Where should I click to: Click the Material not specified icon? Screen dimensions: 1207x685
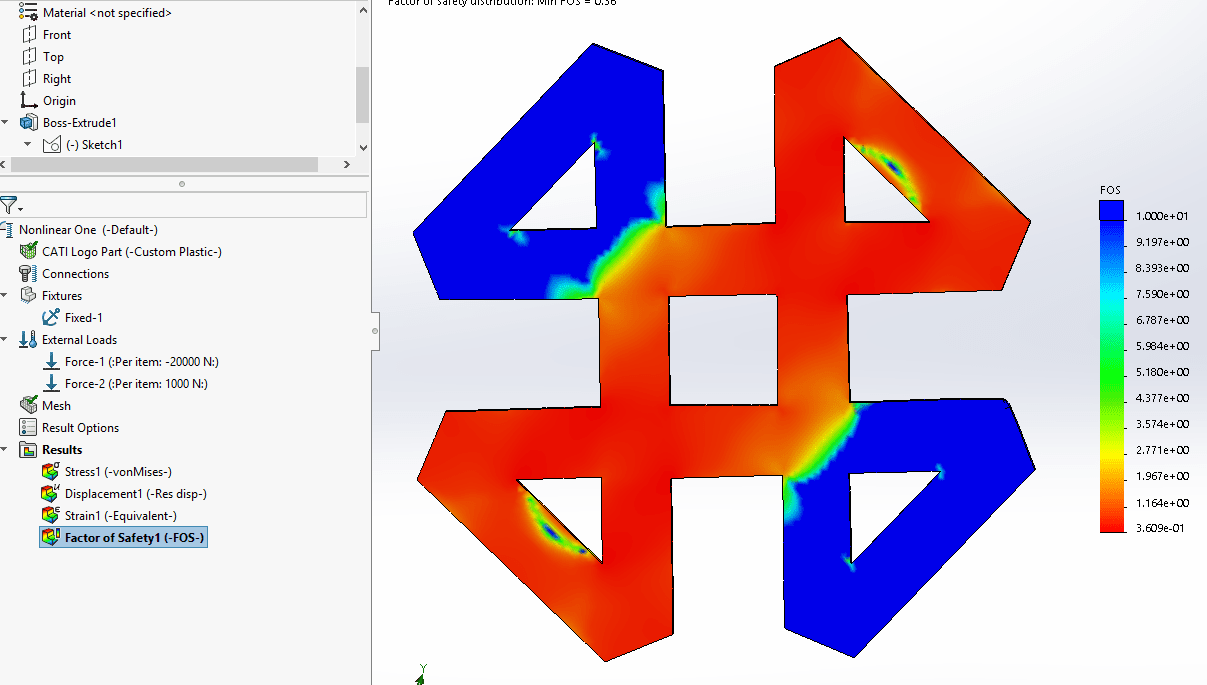click(28, 12)
